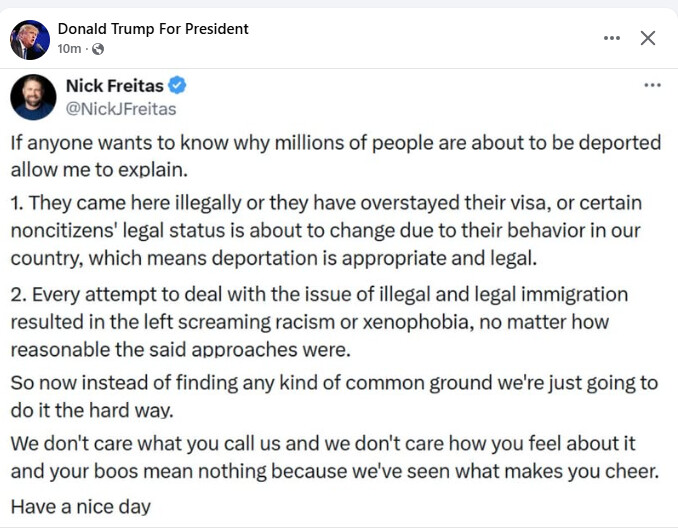
Task: Open the 10m post timestamp
Action: point(69,49)
